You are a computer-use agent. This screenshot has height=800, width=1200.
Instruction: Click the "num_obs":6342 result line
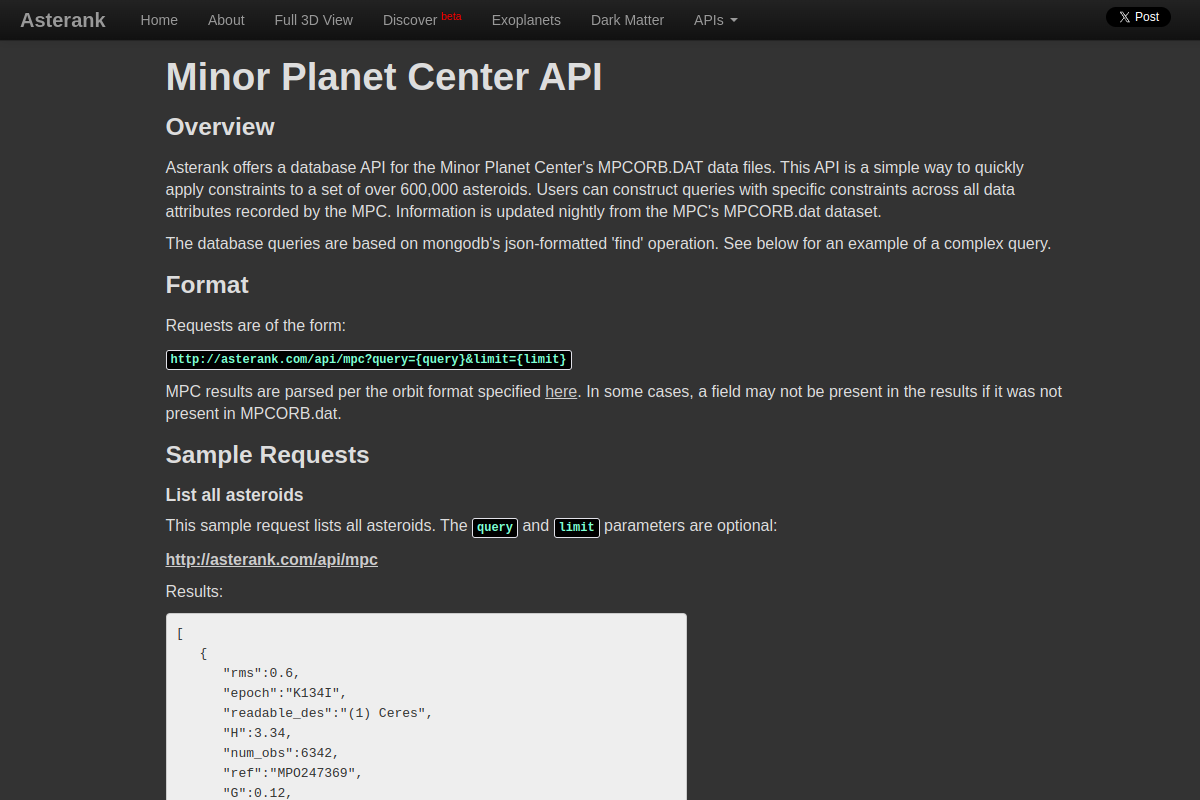click(281, 753)
